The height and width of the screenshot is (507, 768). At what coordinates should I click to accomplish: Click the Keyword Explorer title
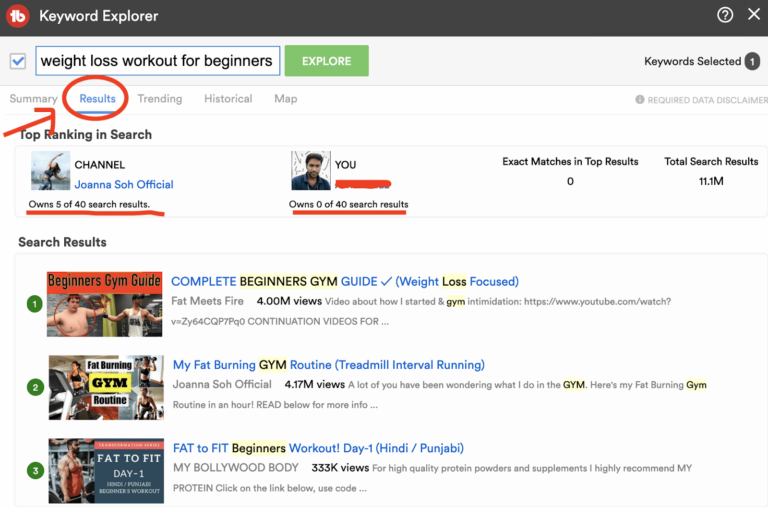point(98,16)
